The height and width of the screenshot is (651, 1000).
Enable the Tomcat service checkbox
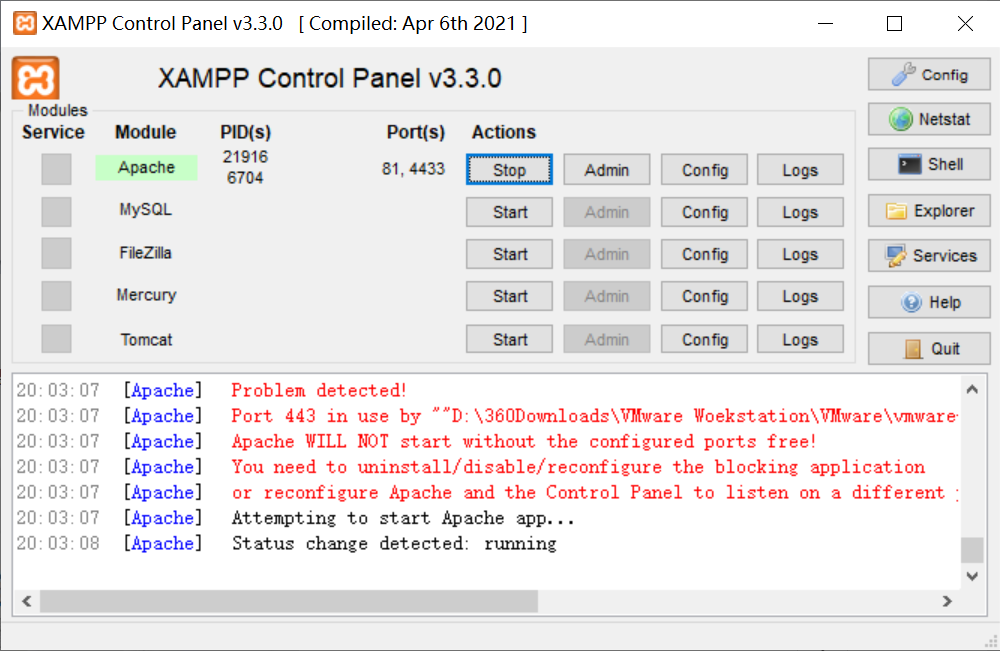(x=56, y=338)
